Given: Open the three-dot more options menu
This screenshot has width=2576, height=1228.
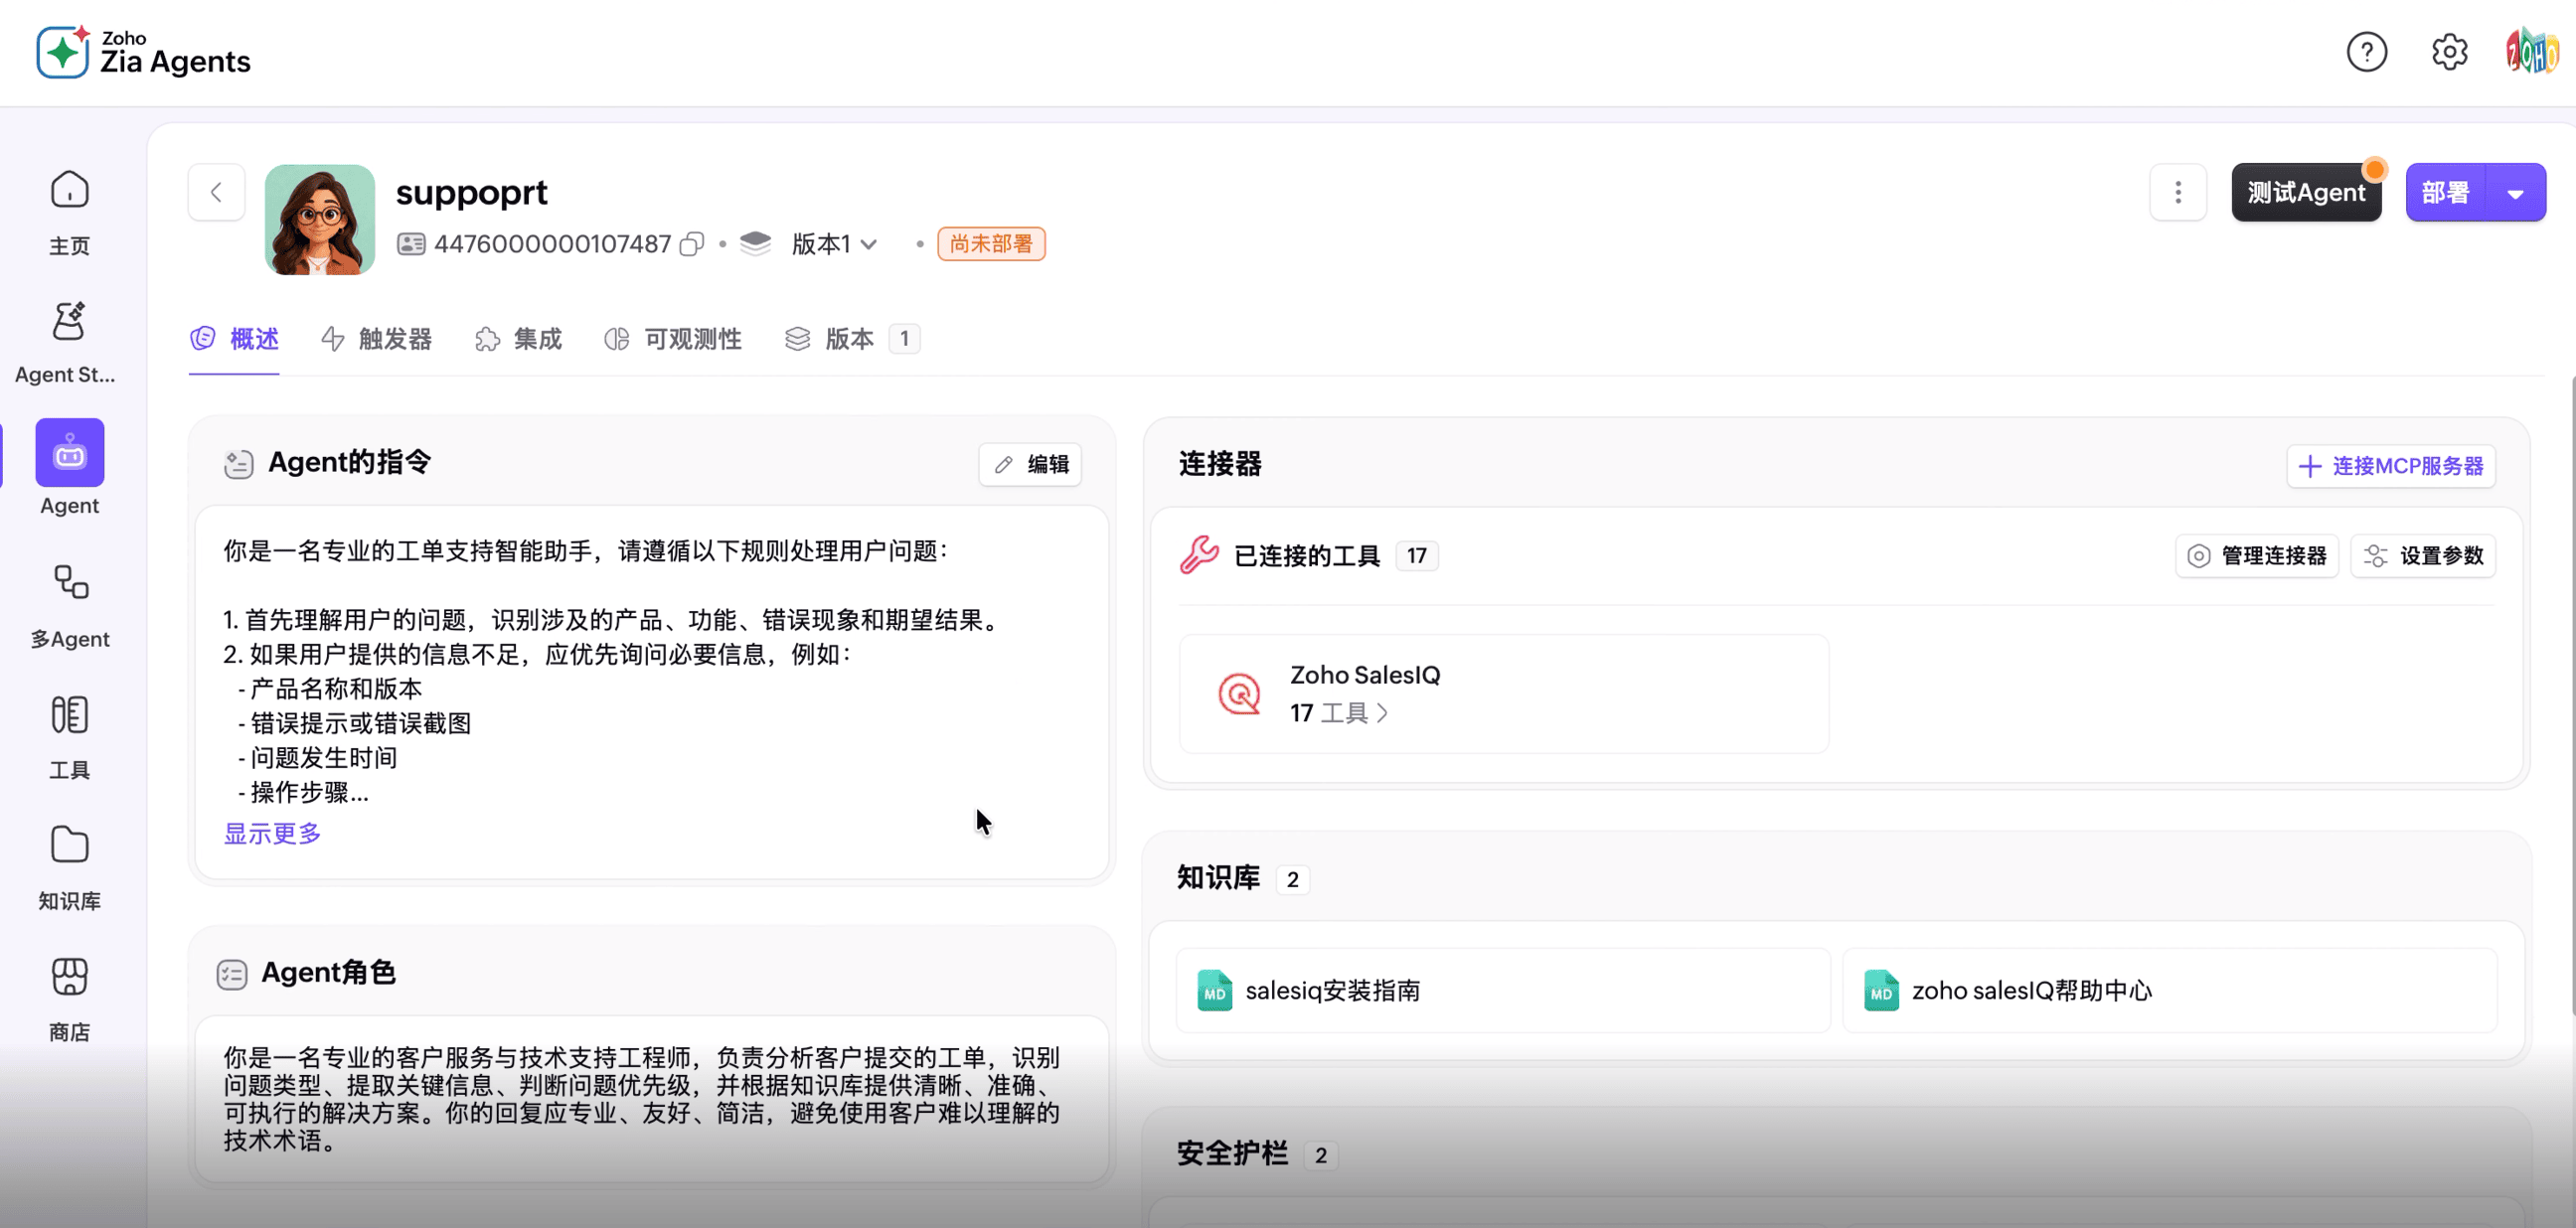Looking at the screenshot, I should coord(2178,192).
